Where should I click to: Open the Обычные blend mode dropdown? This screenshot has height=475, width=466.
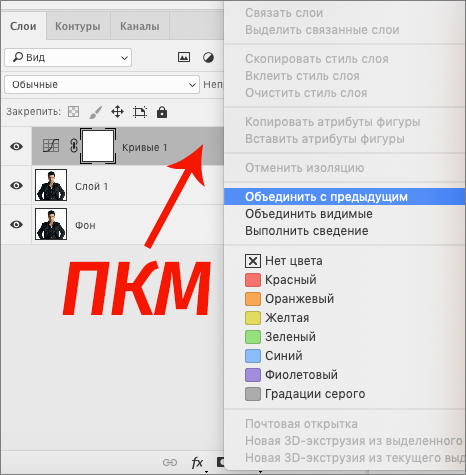point(102,85)
